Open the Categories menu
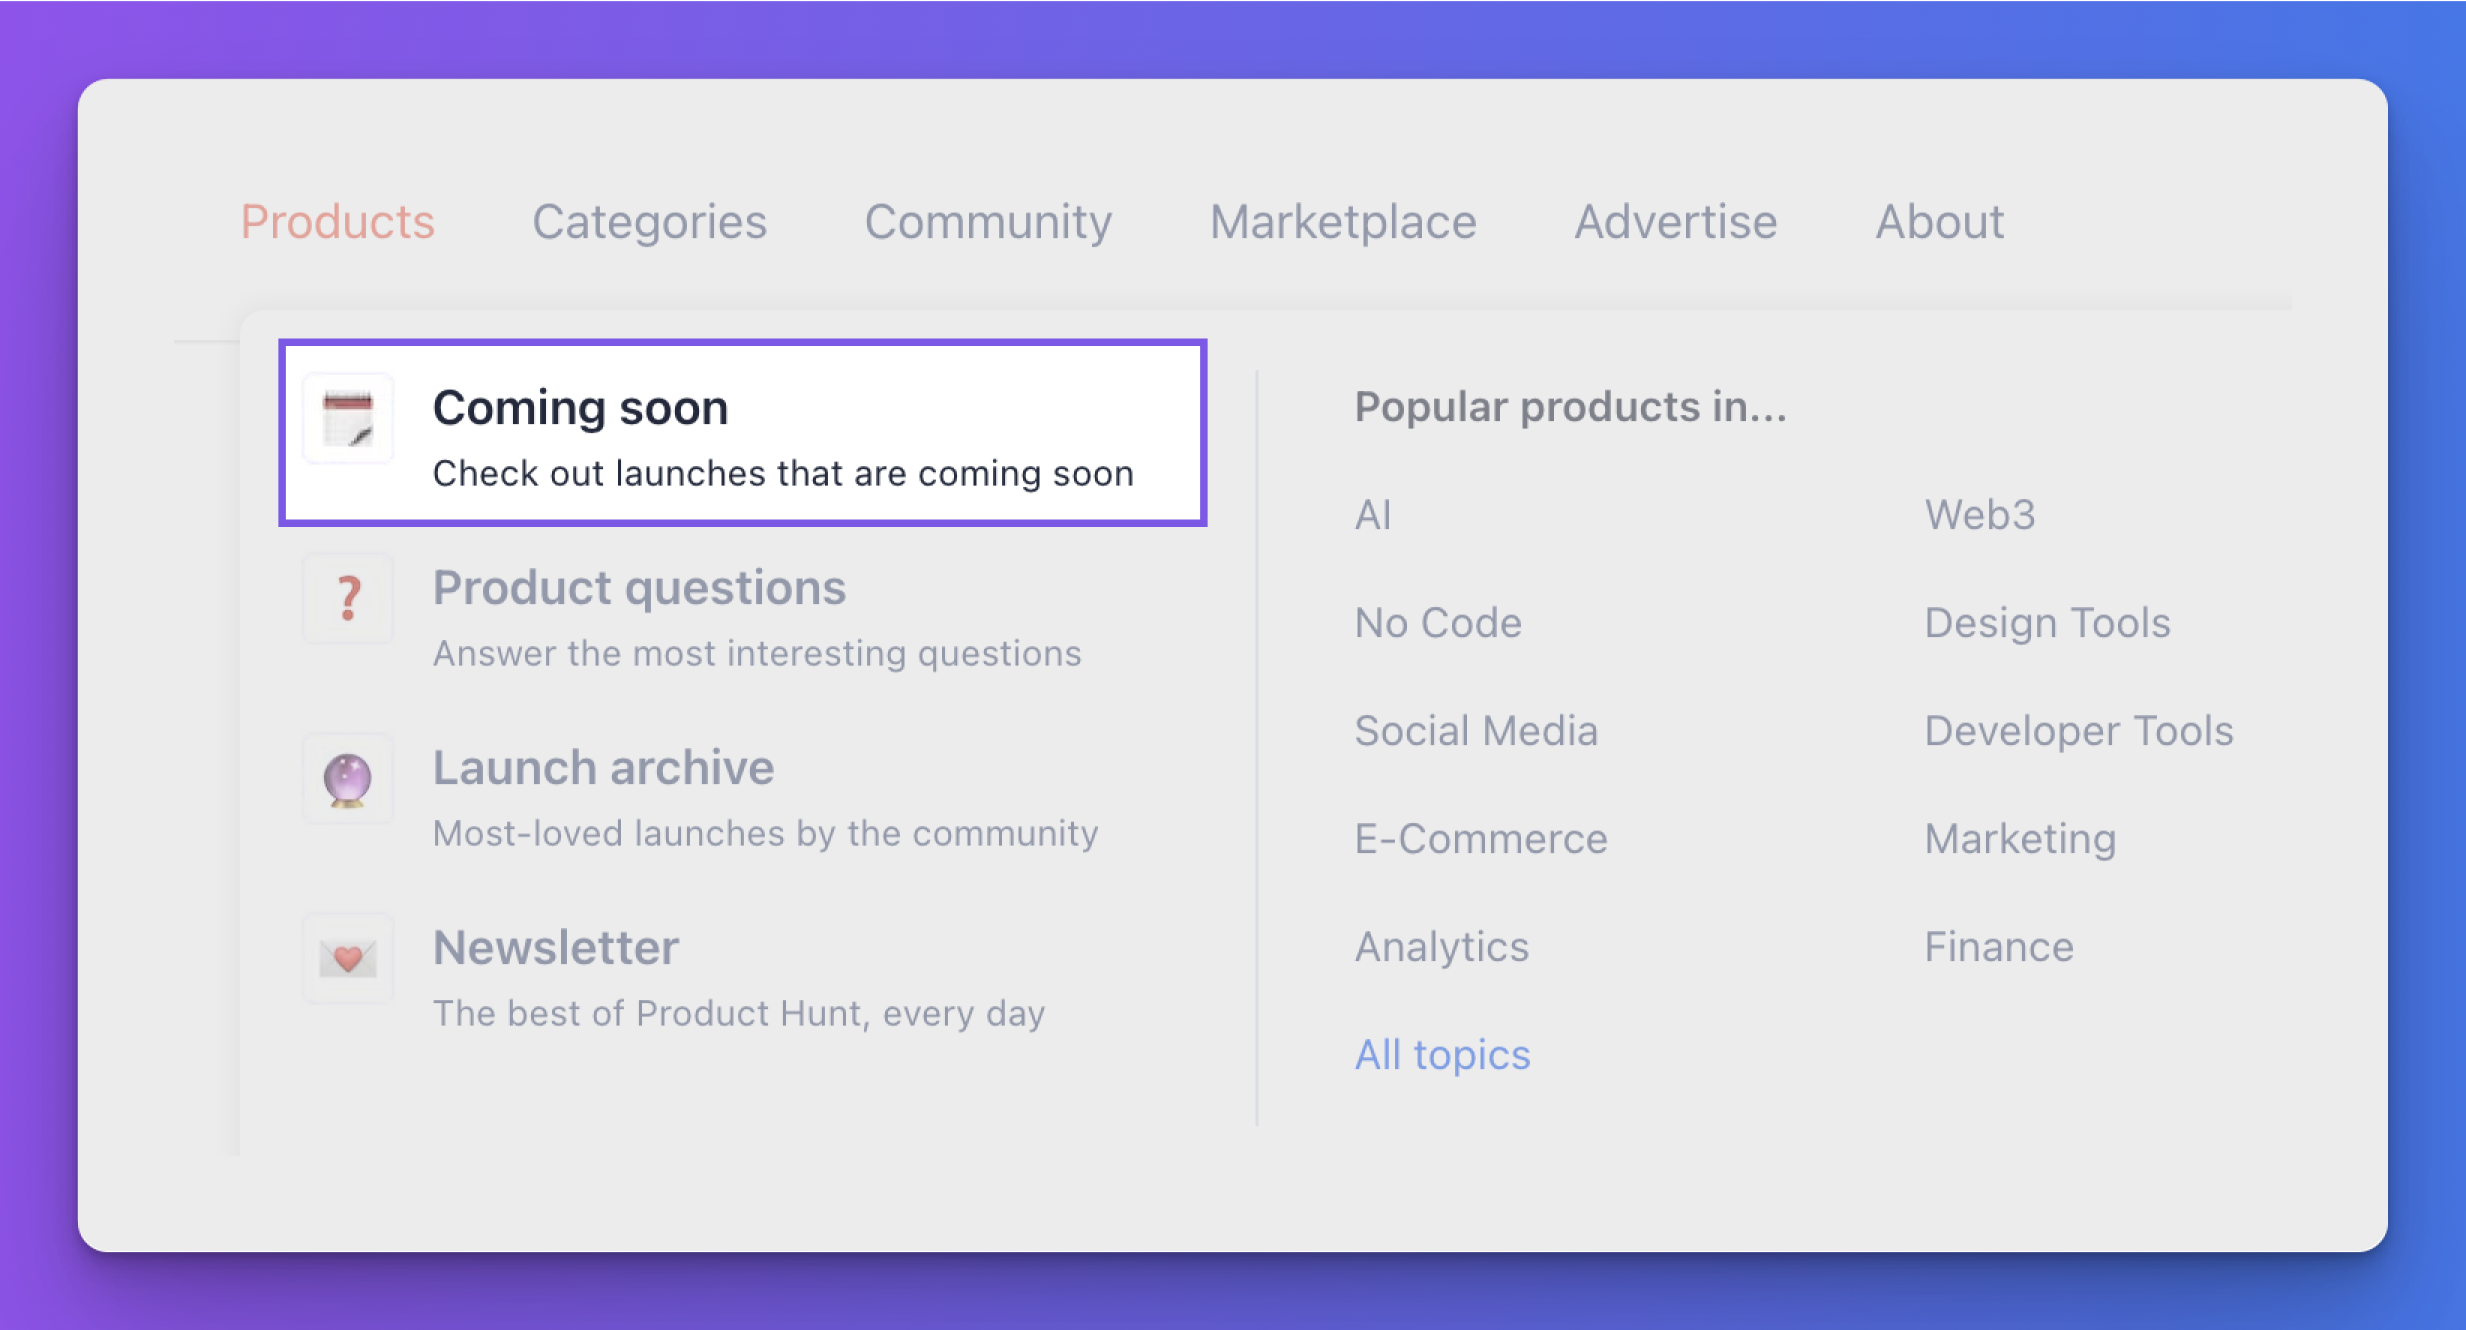2466x1330 pixels. 650,221
